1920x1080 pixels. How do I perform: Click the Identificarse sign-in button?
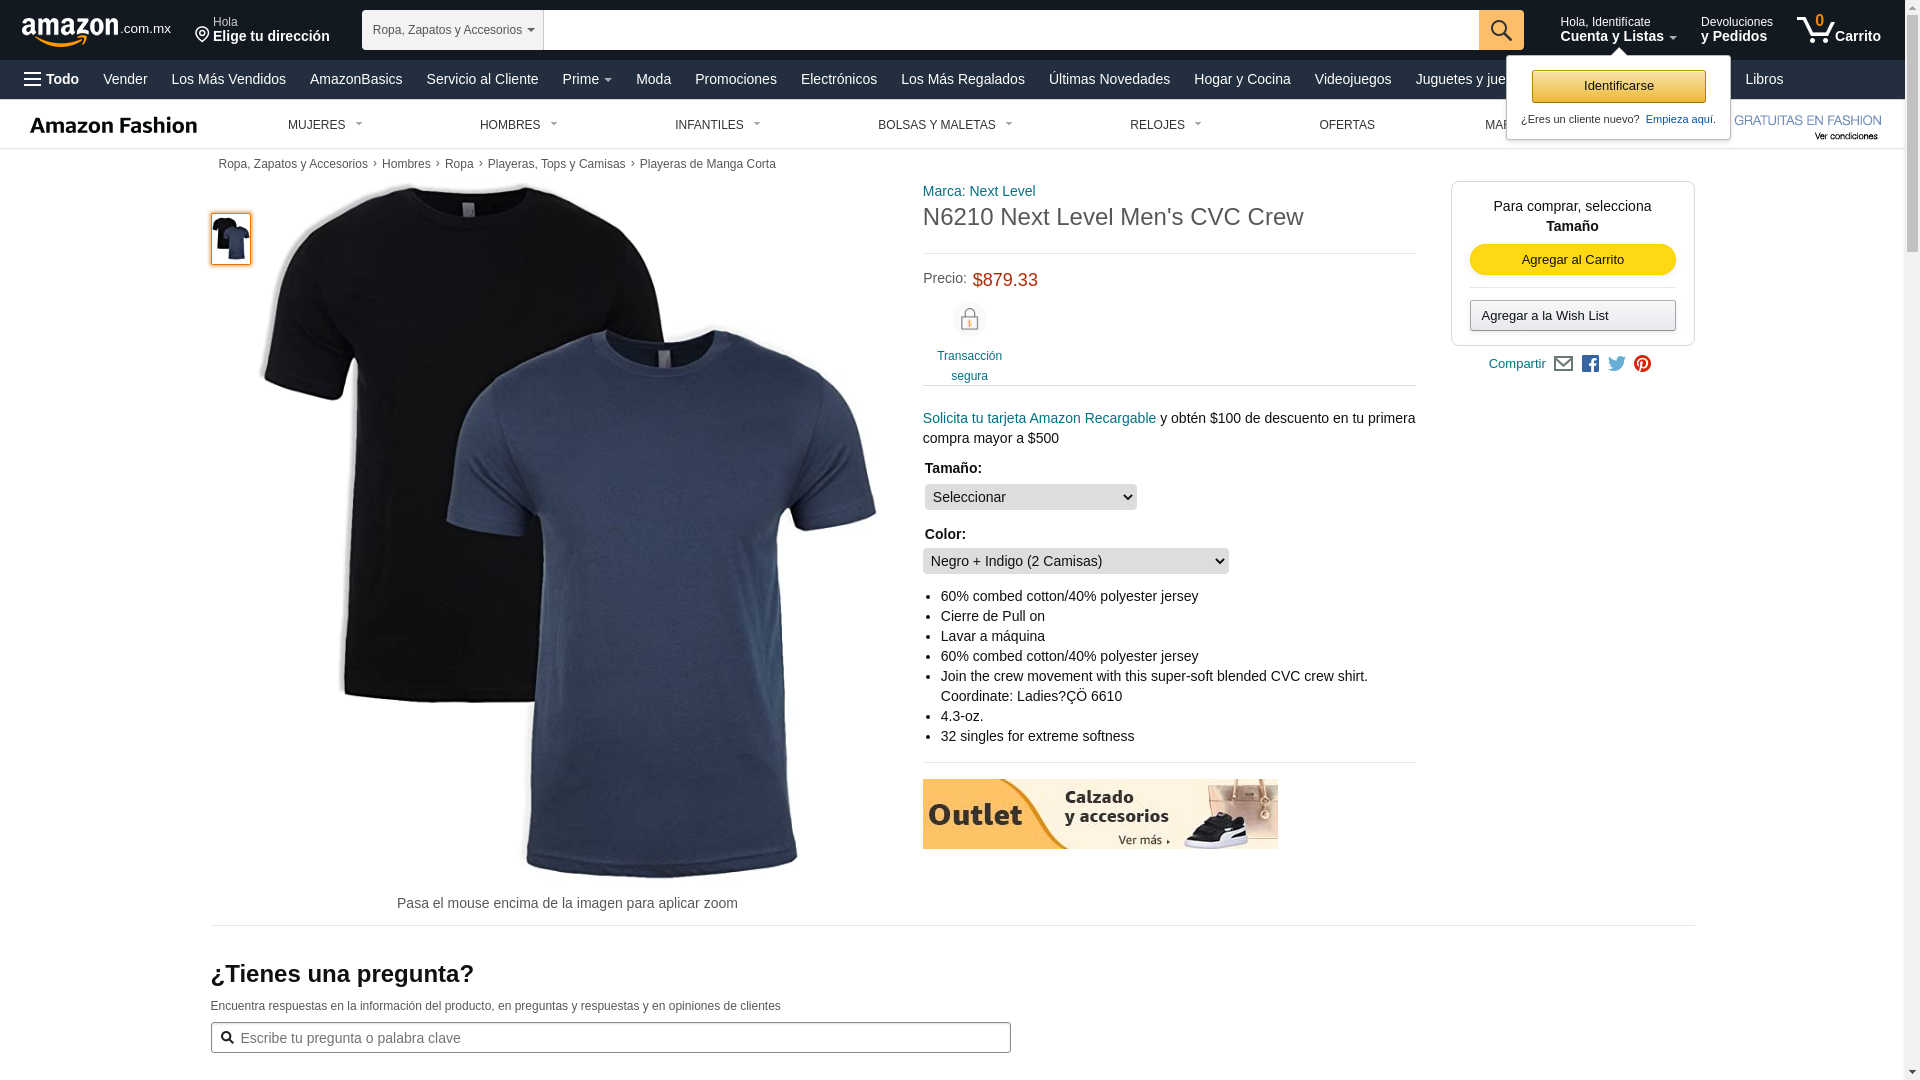point(1618,86)
